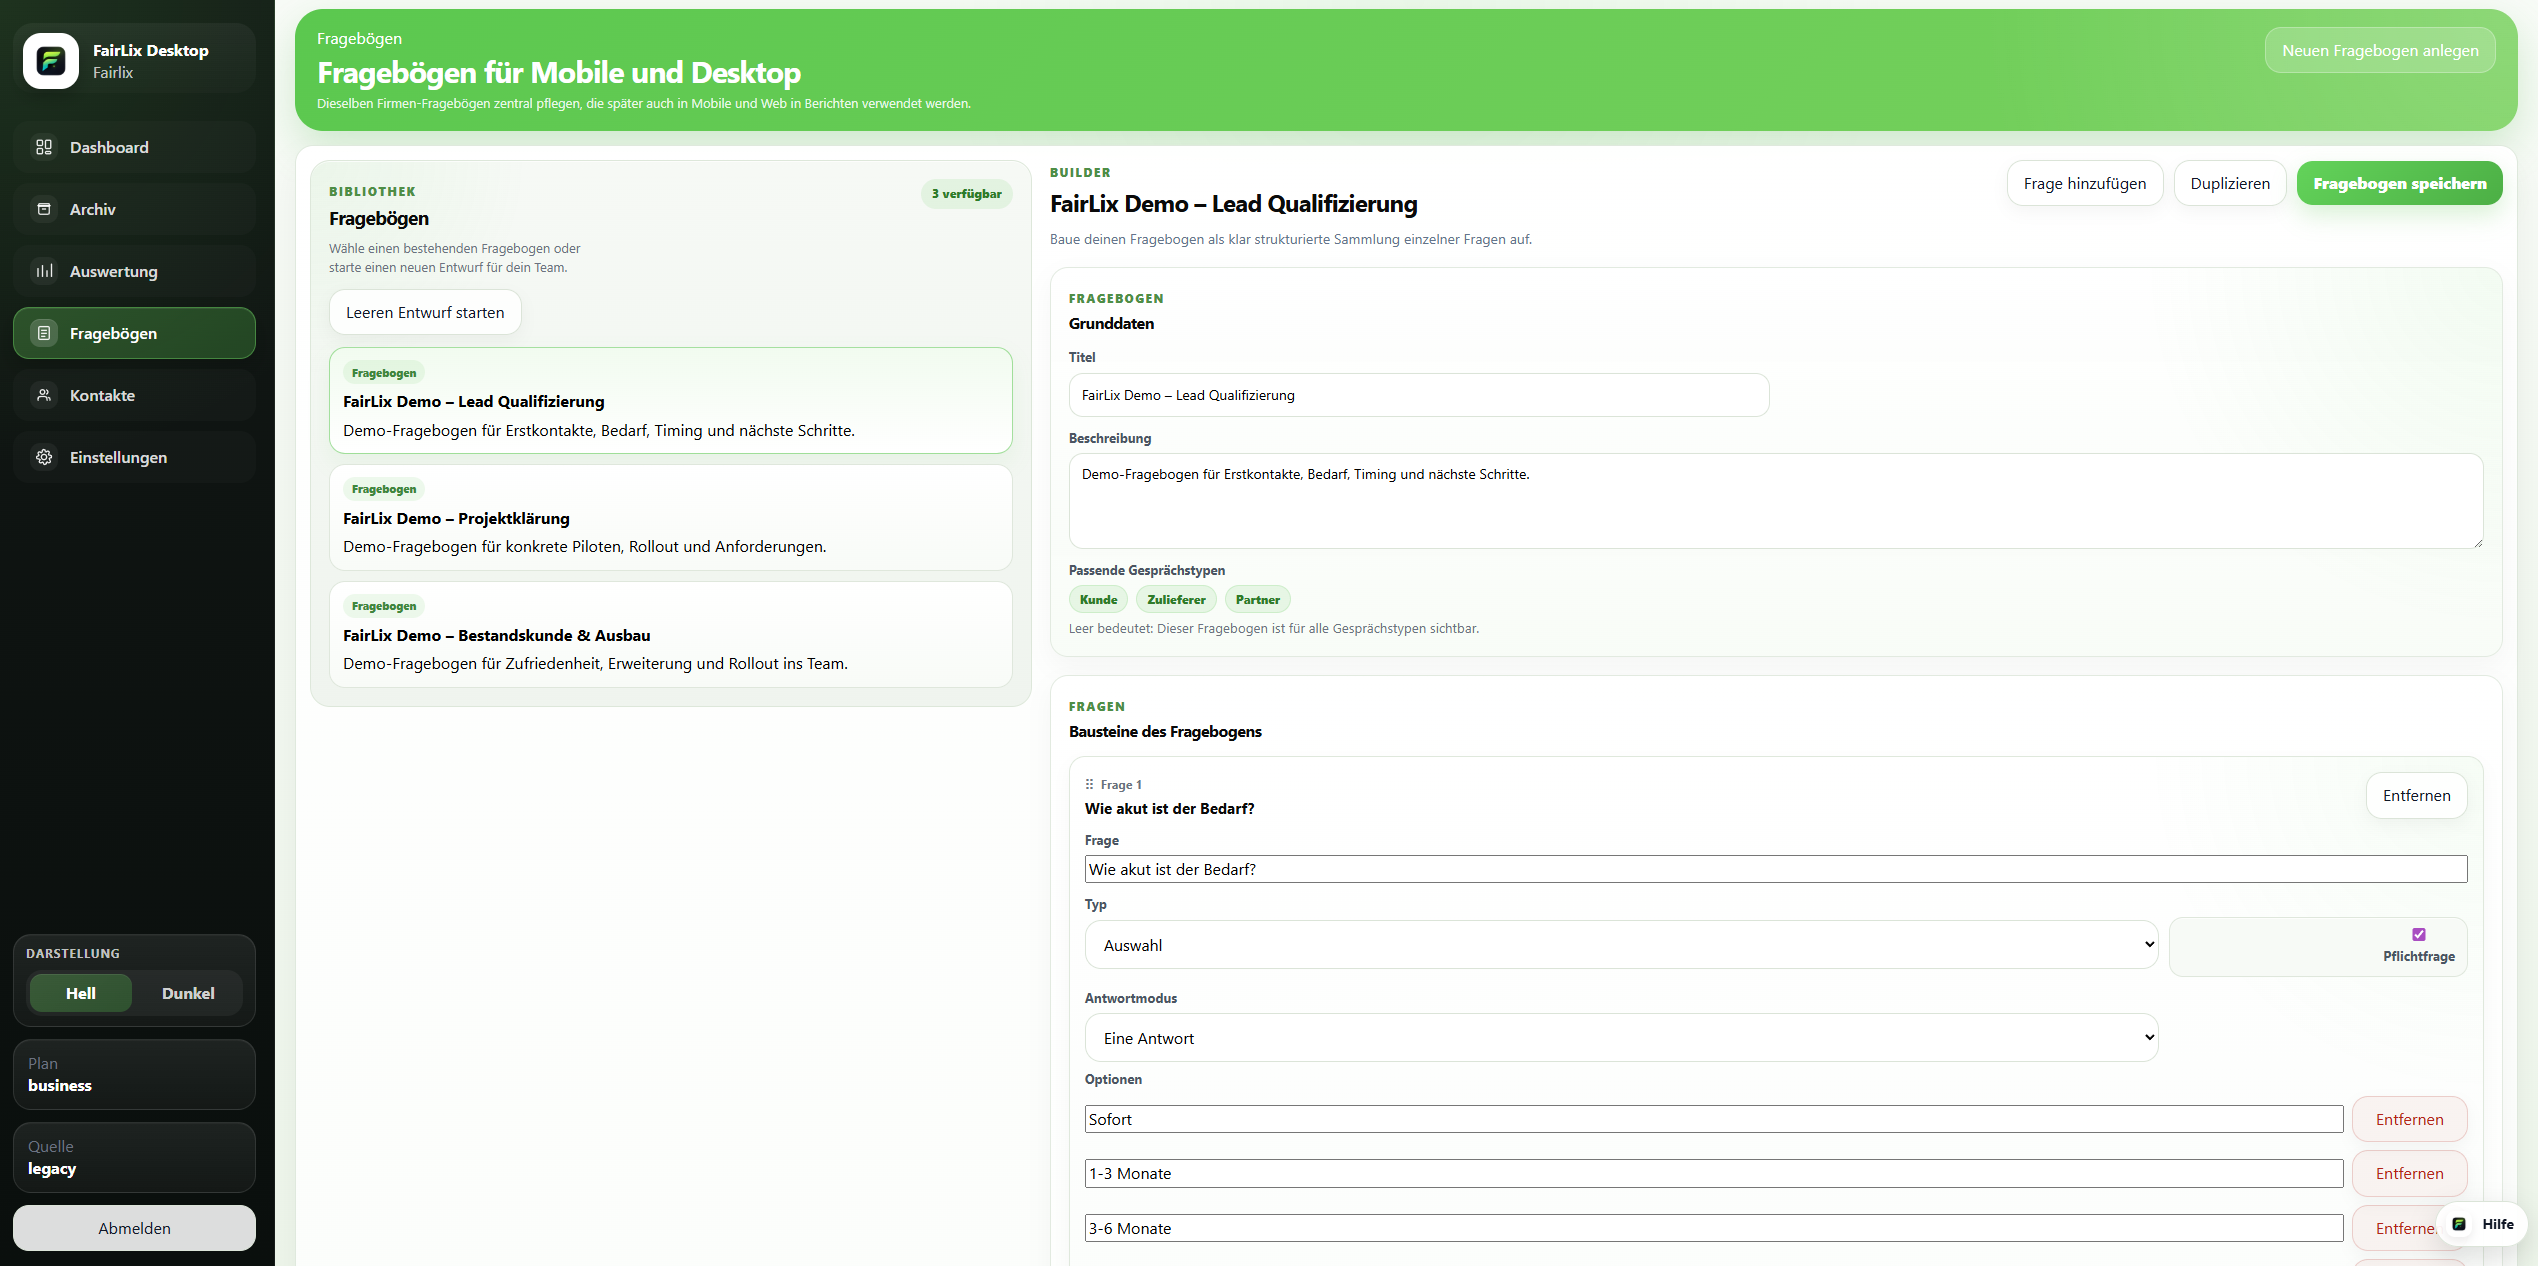Click the Sofort option input
The width and height of the screenshot is (2538, 1266).
[x=1713, y=1119]
